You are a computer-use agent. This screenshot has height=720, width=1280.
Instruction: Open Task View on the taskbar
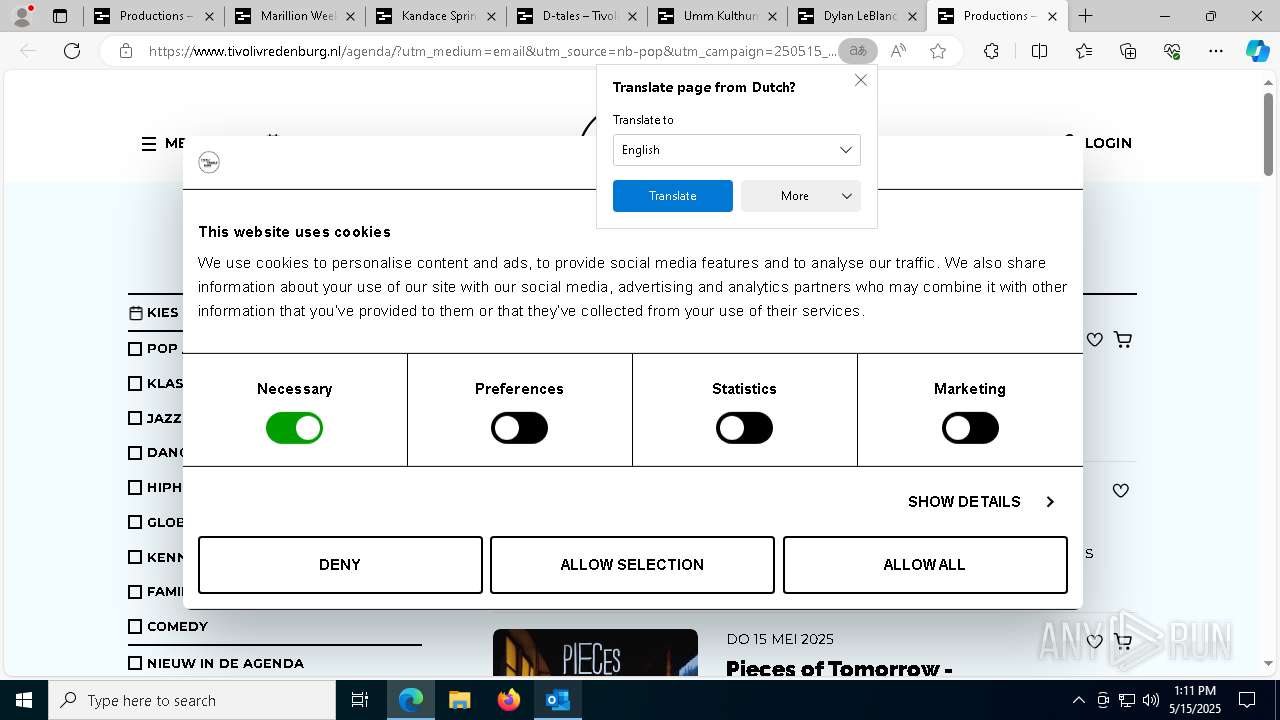point(360,700)
